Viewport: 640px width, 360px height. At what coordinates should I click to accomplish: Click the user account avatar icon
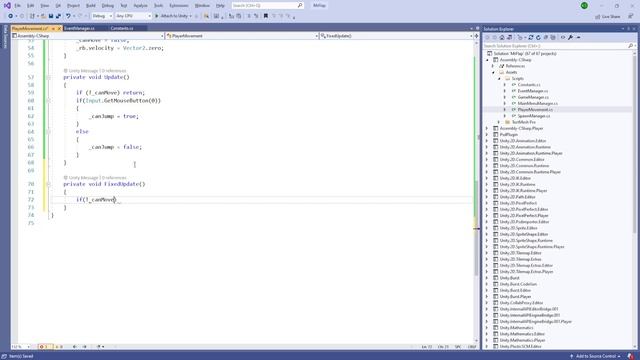point(584,5)
